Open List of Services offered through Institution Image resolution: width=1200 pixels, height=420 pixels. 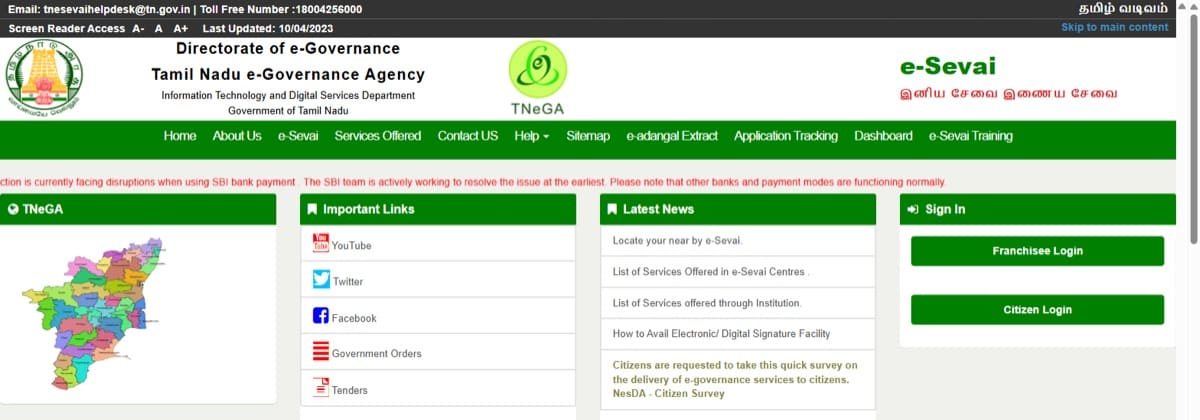coord(707,303)
